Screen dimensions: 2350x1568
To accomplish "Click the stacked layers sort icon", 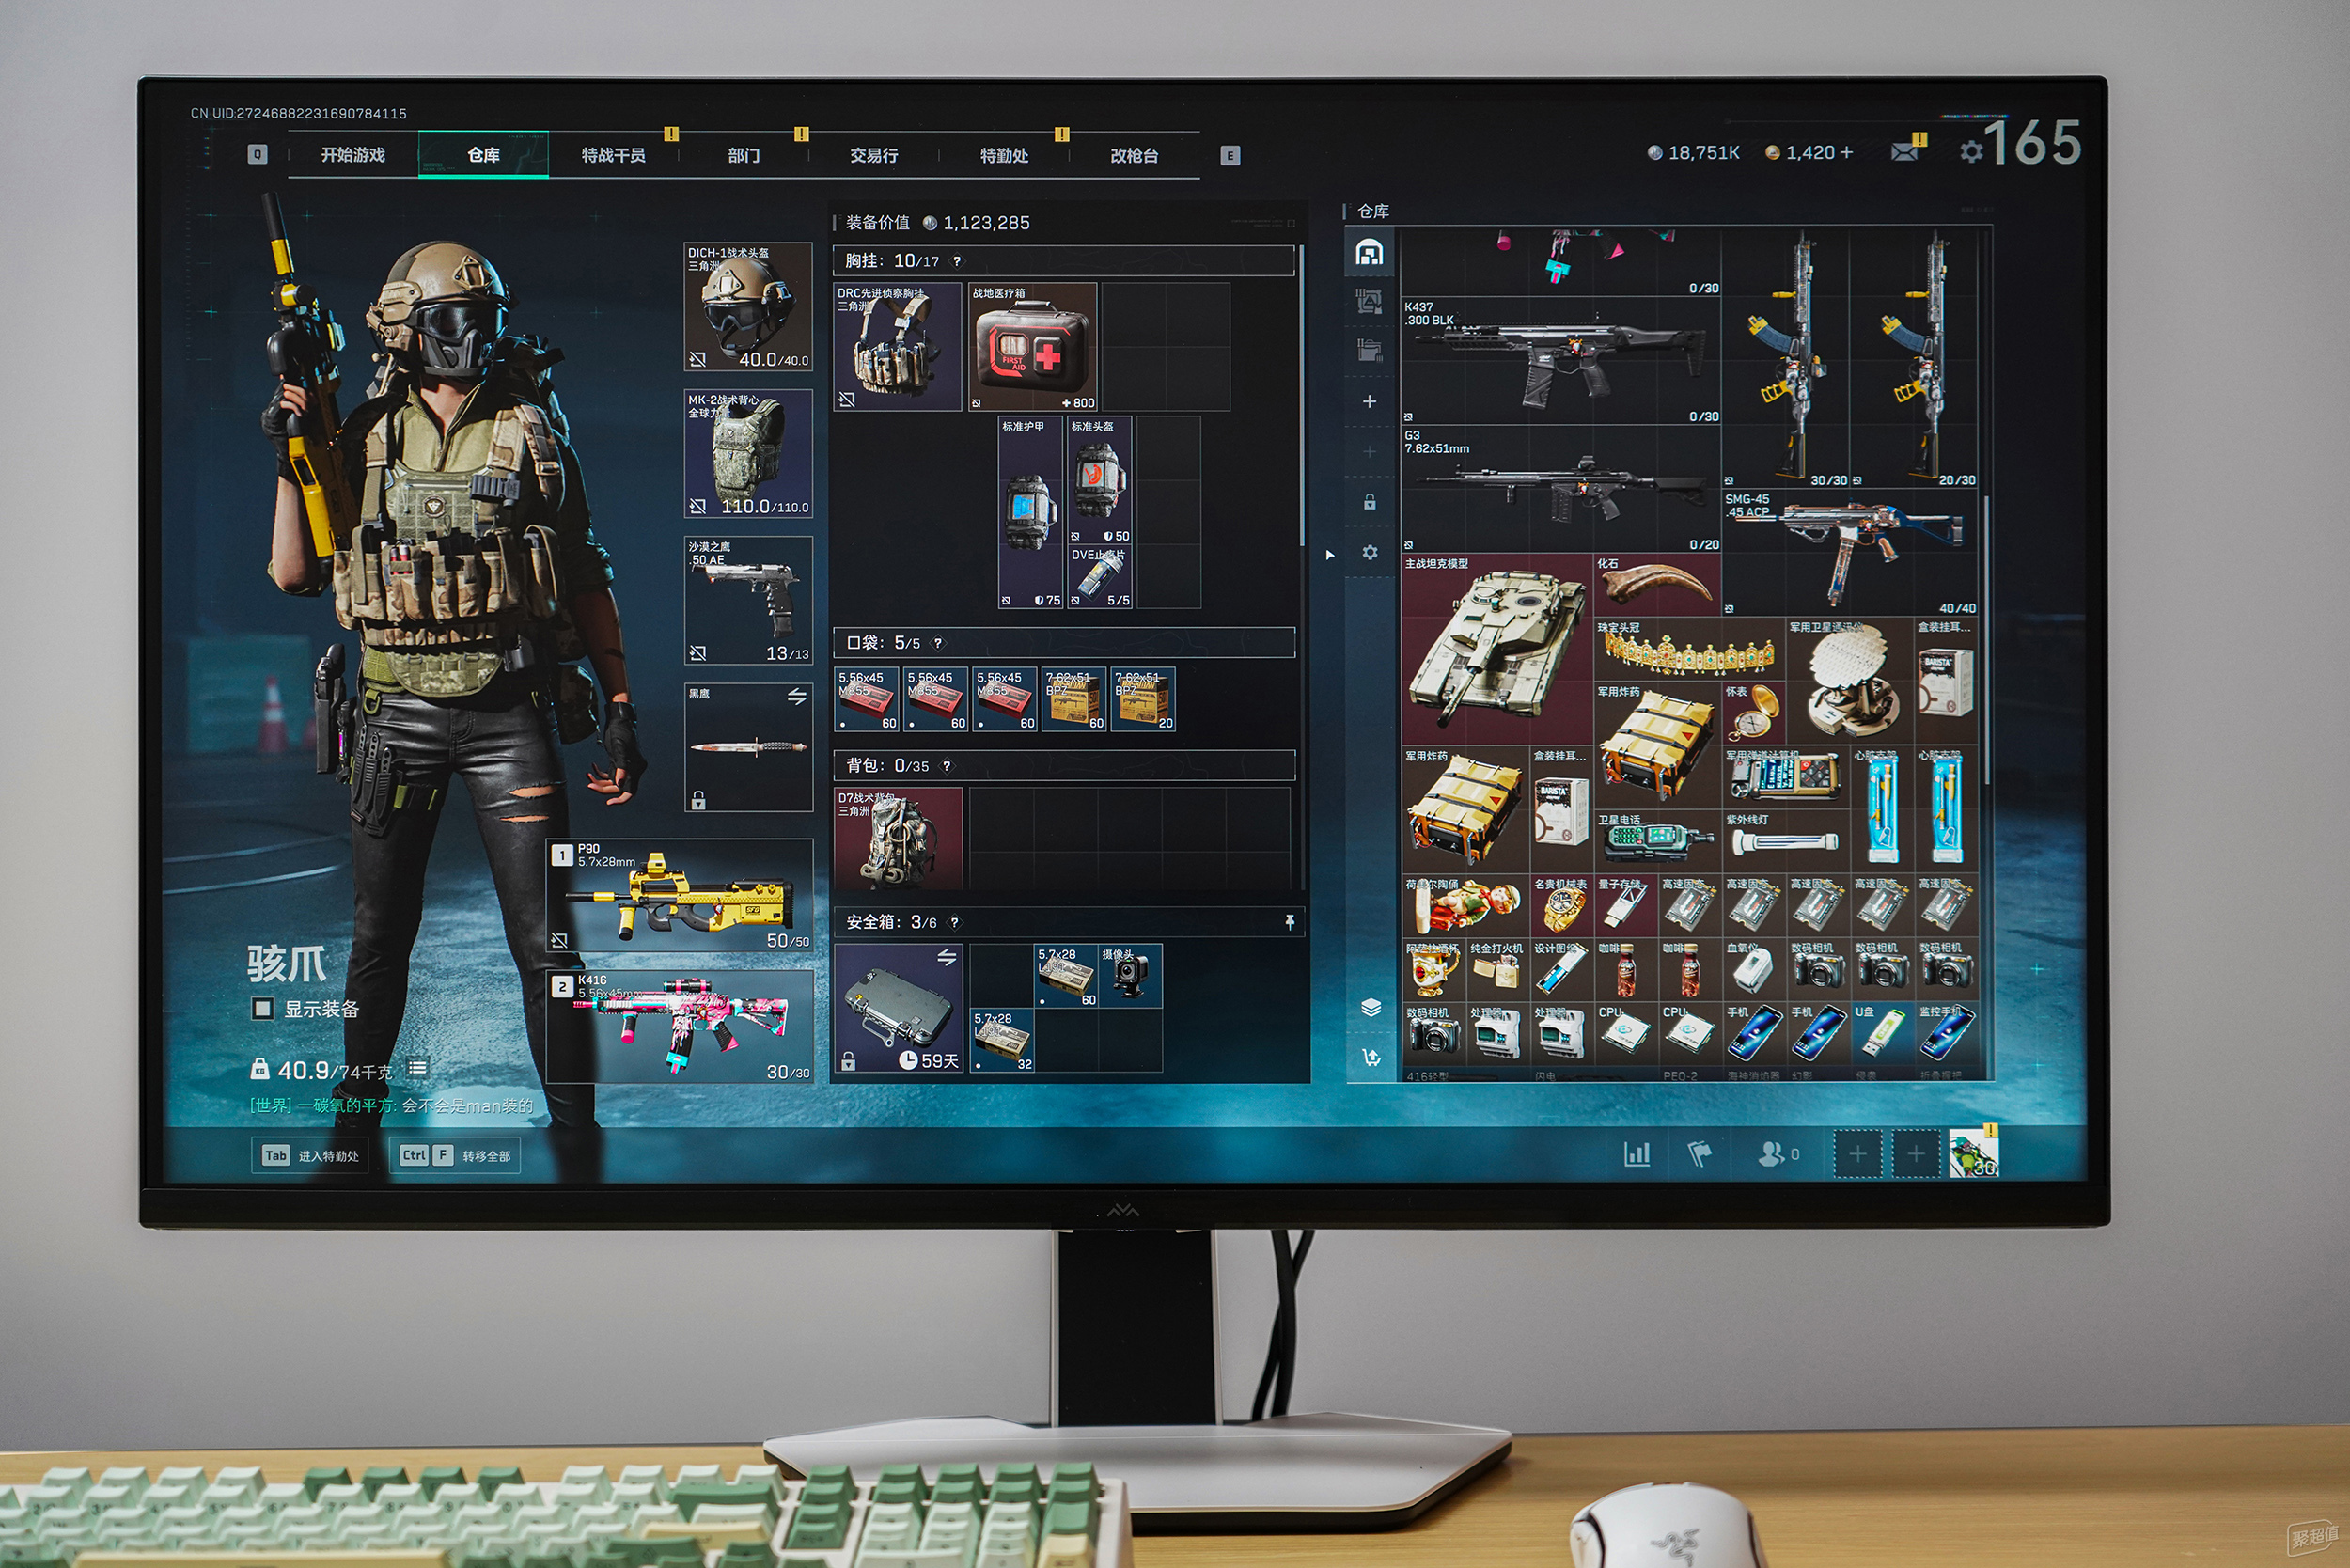I will [x=1371, y=1008].
